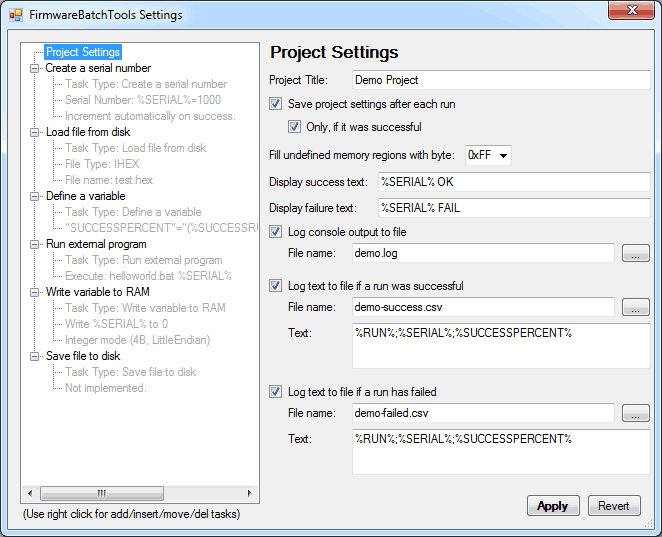The width and height of the screenshot is (662, 537).
Task: Click the Project Title input field
Action: pos(500,80)
